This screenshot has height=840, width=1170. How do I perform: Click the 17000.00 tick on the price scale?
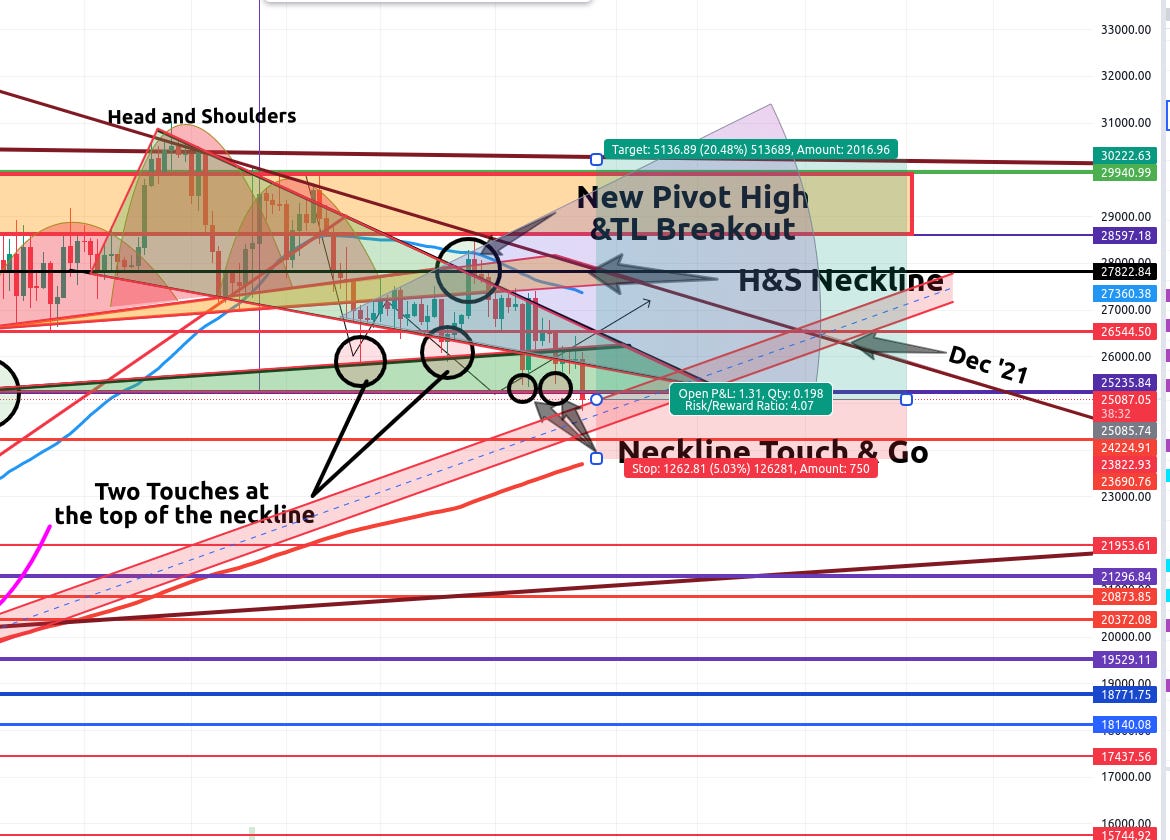pos(1126,777)
